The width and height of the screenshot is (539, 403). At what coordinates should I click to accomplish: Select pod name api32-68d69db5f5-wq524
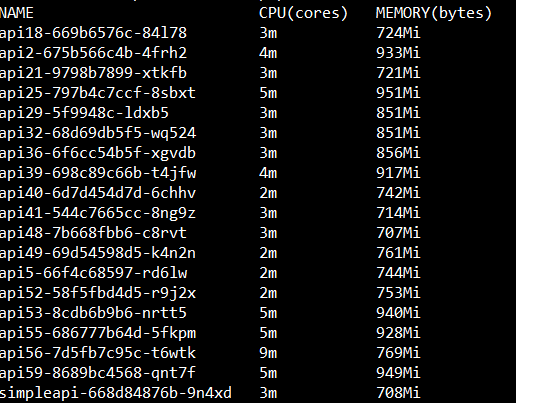(x=98, y=133)
